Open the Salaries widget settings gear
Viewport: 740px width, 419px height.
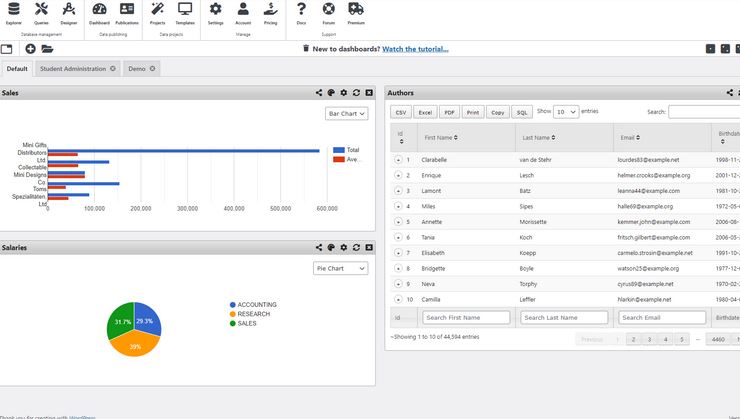pyautogui.click(x=344, y=247)
